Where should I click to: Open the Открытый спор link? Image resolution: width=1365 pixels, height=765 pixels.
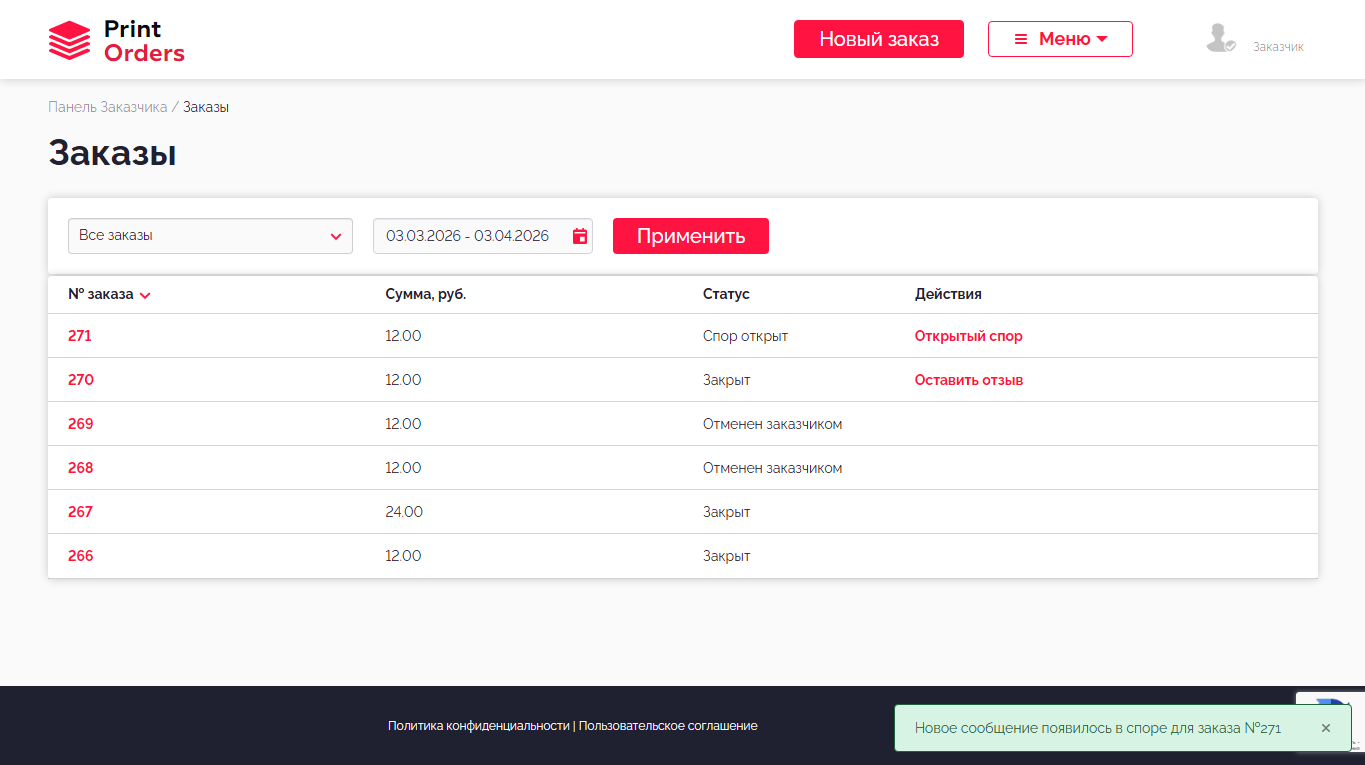[968, 336]
